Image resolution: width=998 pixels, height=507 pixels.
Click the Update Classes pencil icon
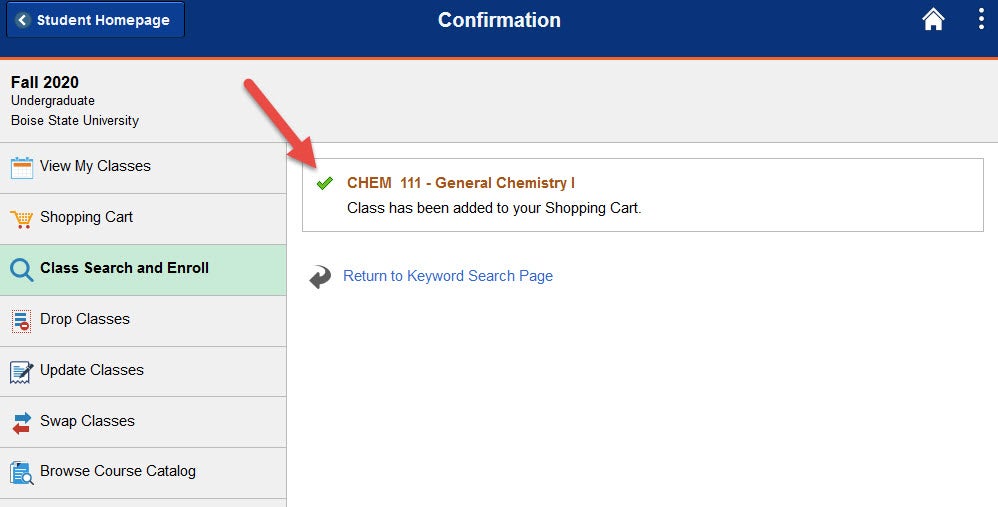(22, 372)
